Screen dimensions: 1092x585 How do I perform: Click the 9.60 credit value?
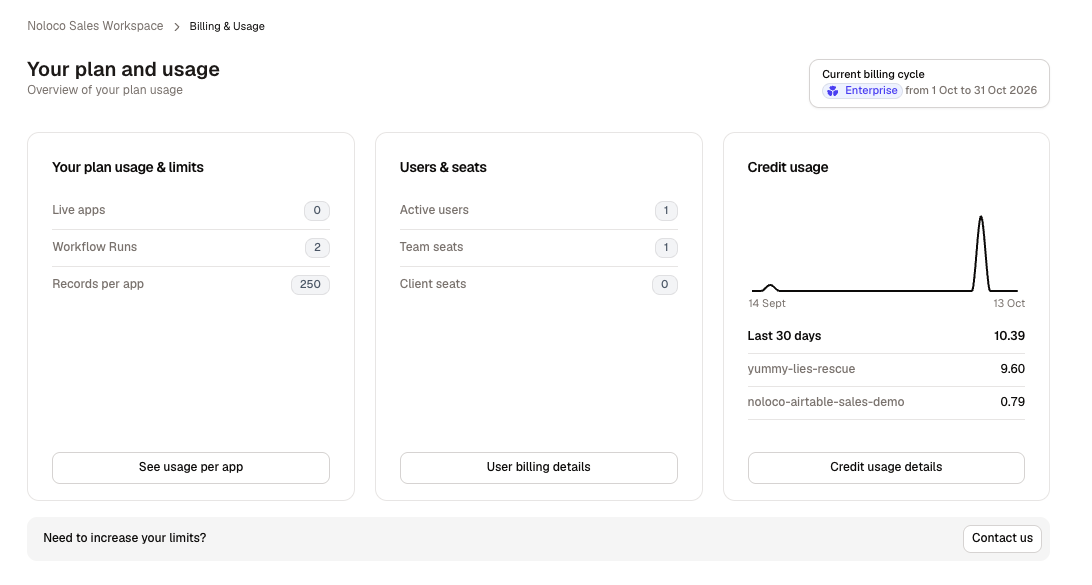coord(1013,369)
